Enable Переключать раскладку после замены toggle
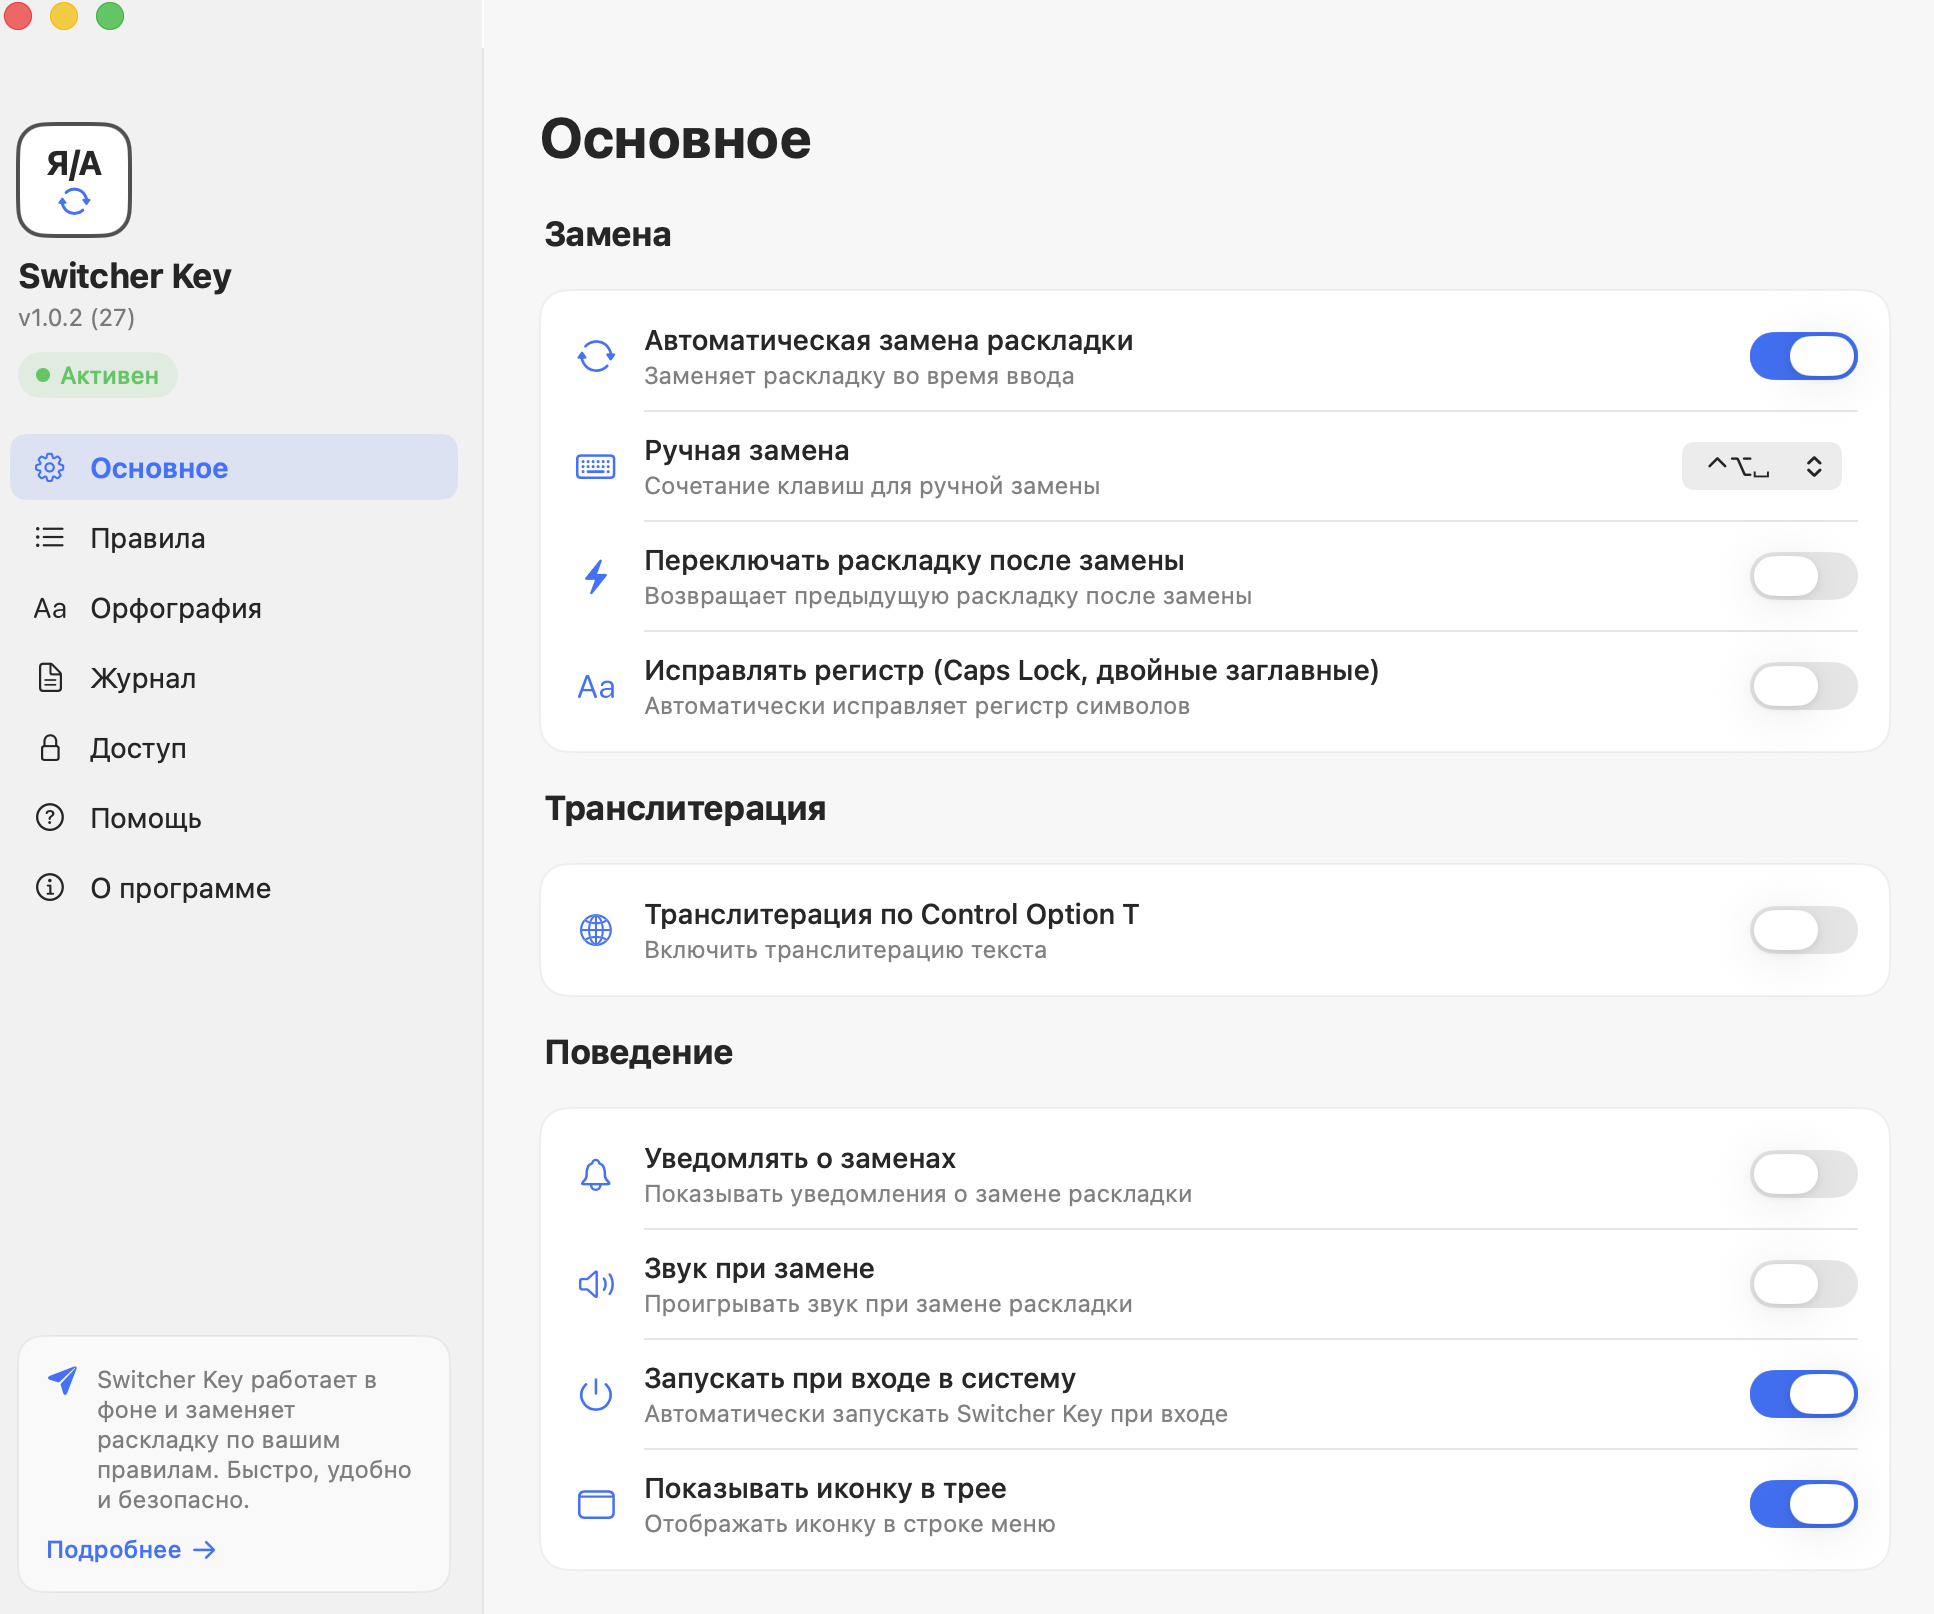This screenshot has width=1934, height=1614. (1803, 576)
